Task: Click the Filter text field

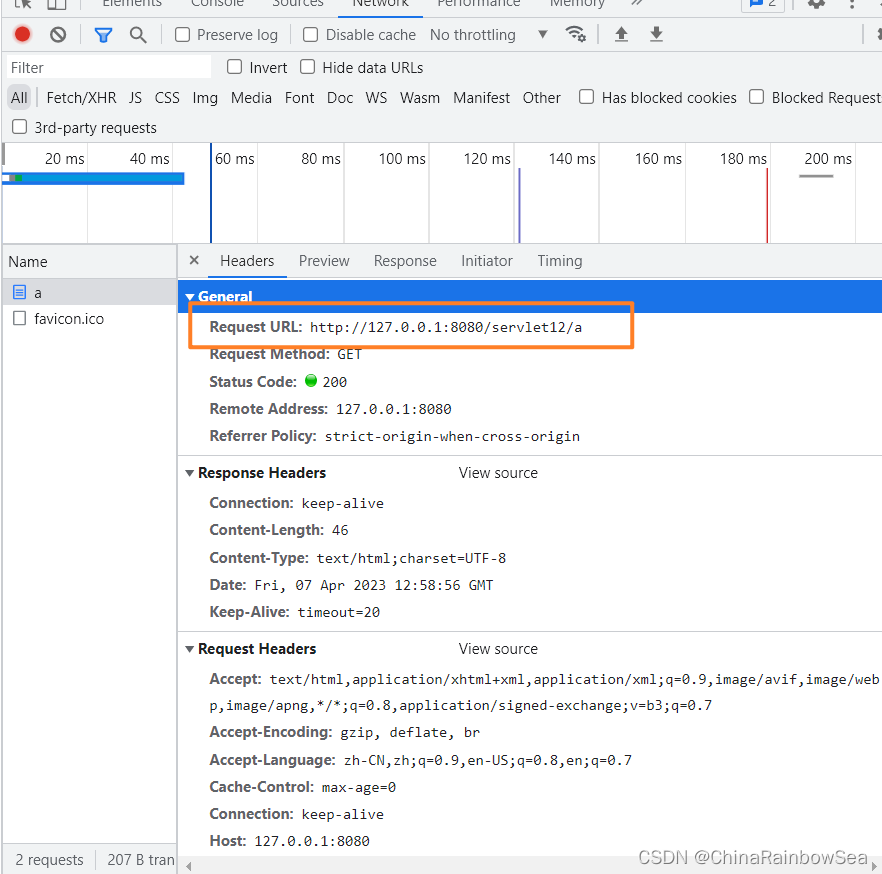Action: tap(109, 67)
